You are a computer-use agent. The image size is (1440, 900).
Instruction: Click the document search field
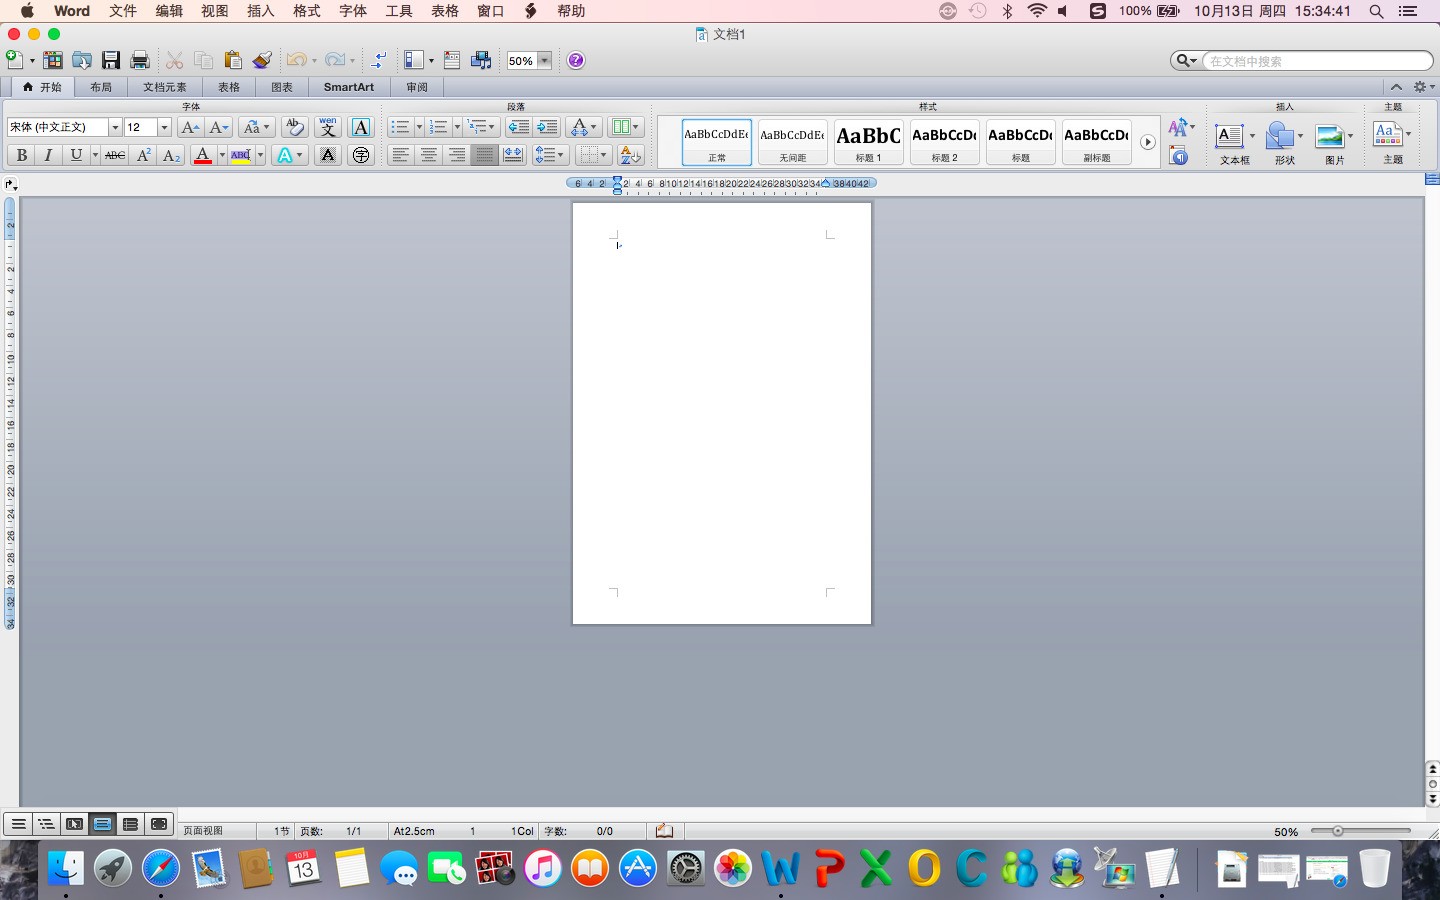[1317, 61]
